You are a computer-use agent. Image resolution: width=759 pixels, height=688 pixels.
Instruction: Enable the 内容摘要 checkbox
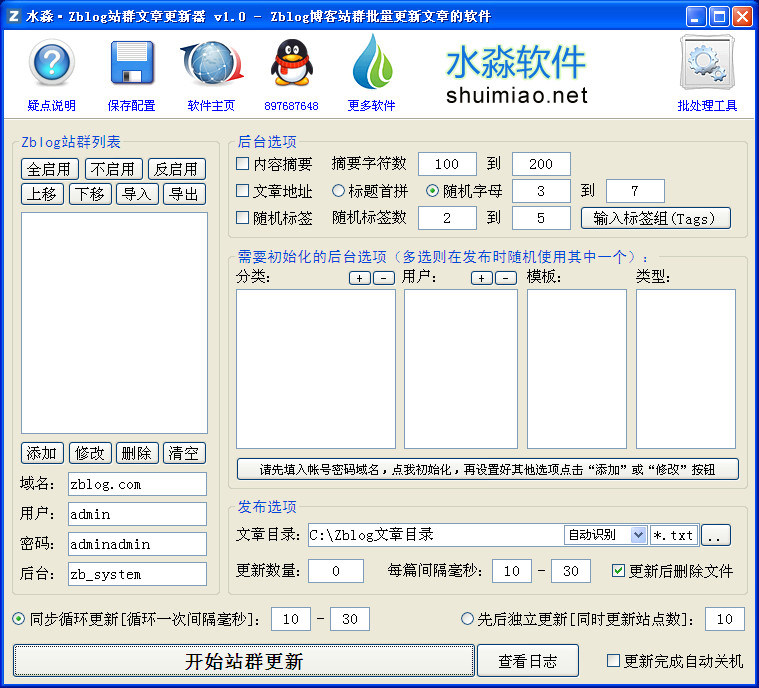tap(243, 164)
